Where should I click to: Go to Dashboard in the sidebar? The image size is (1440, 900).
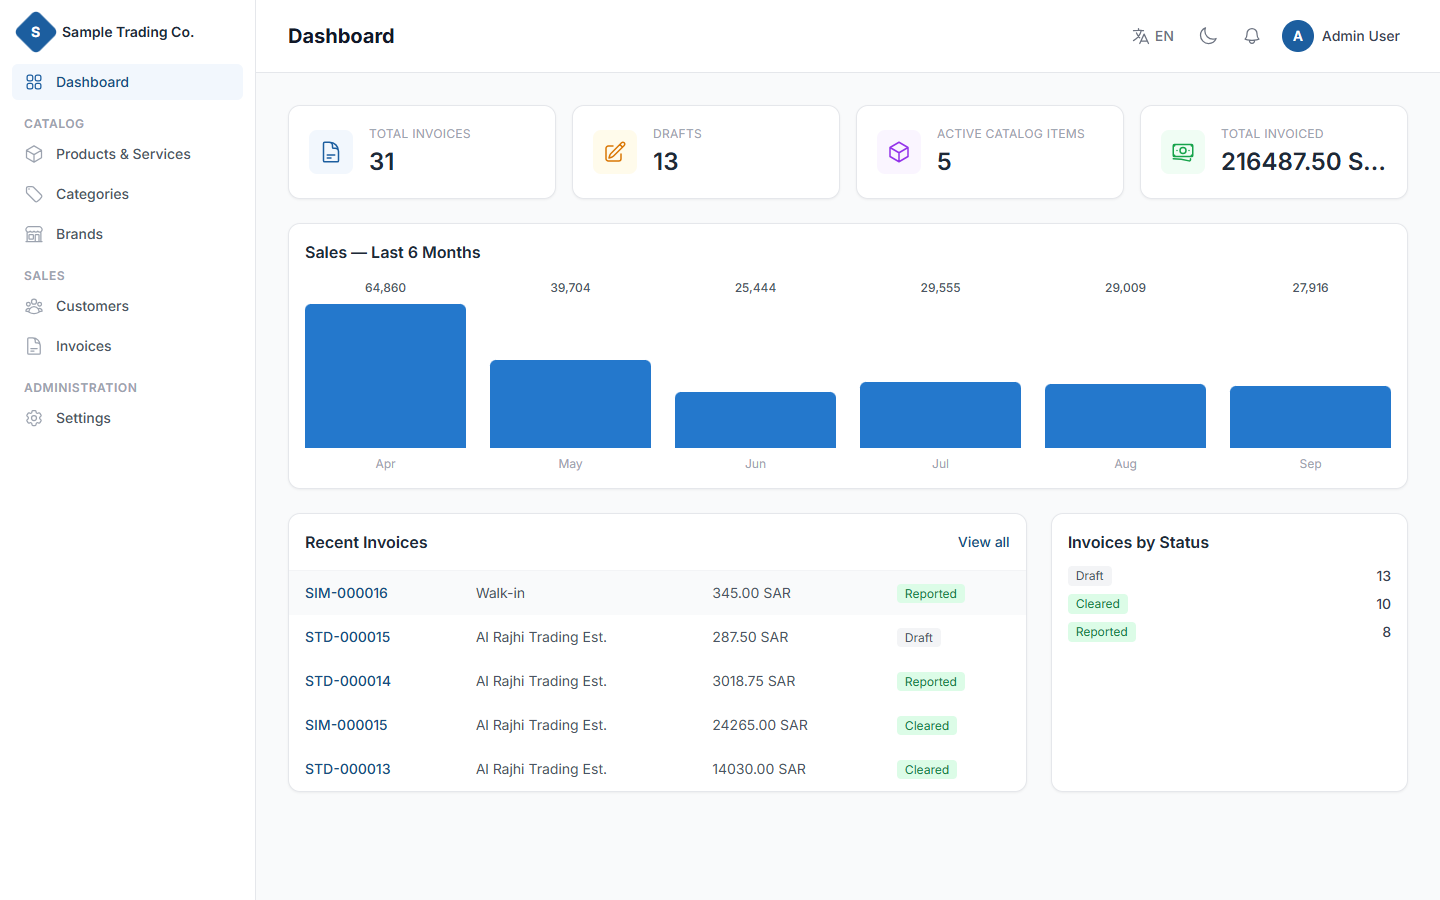point(127,82)
